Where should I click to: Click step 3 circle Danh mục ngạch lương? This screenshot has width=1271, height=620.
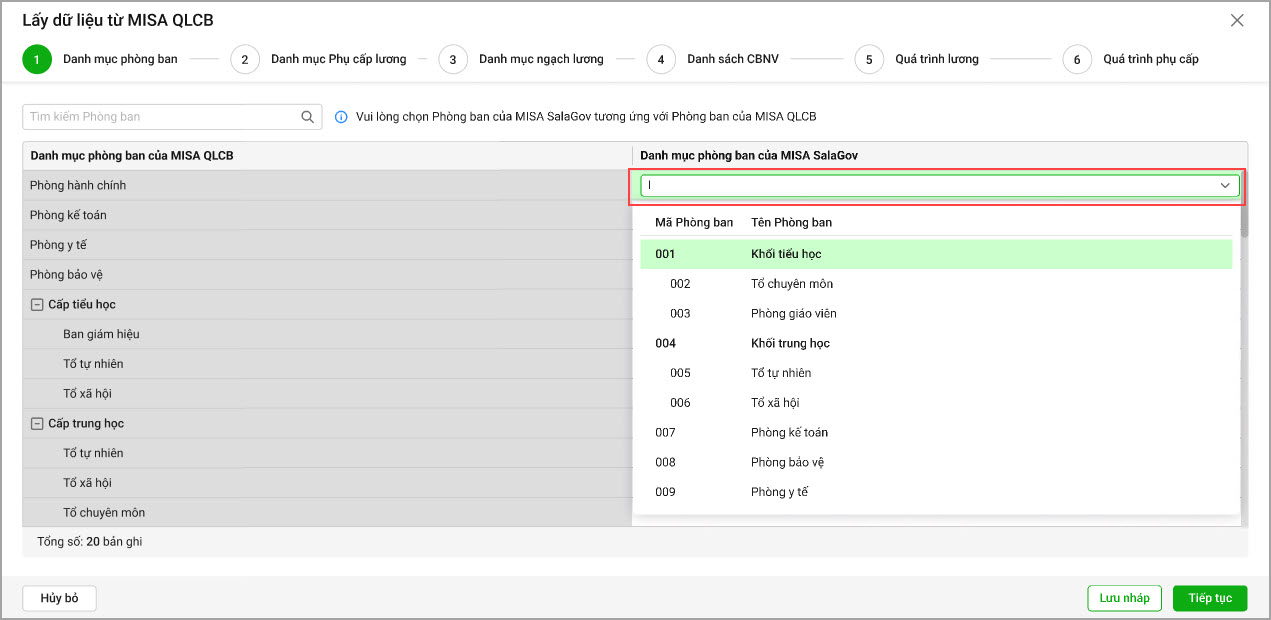[x=453, y=59]
